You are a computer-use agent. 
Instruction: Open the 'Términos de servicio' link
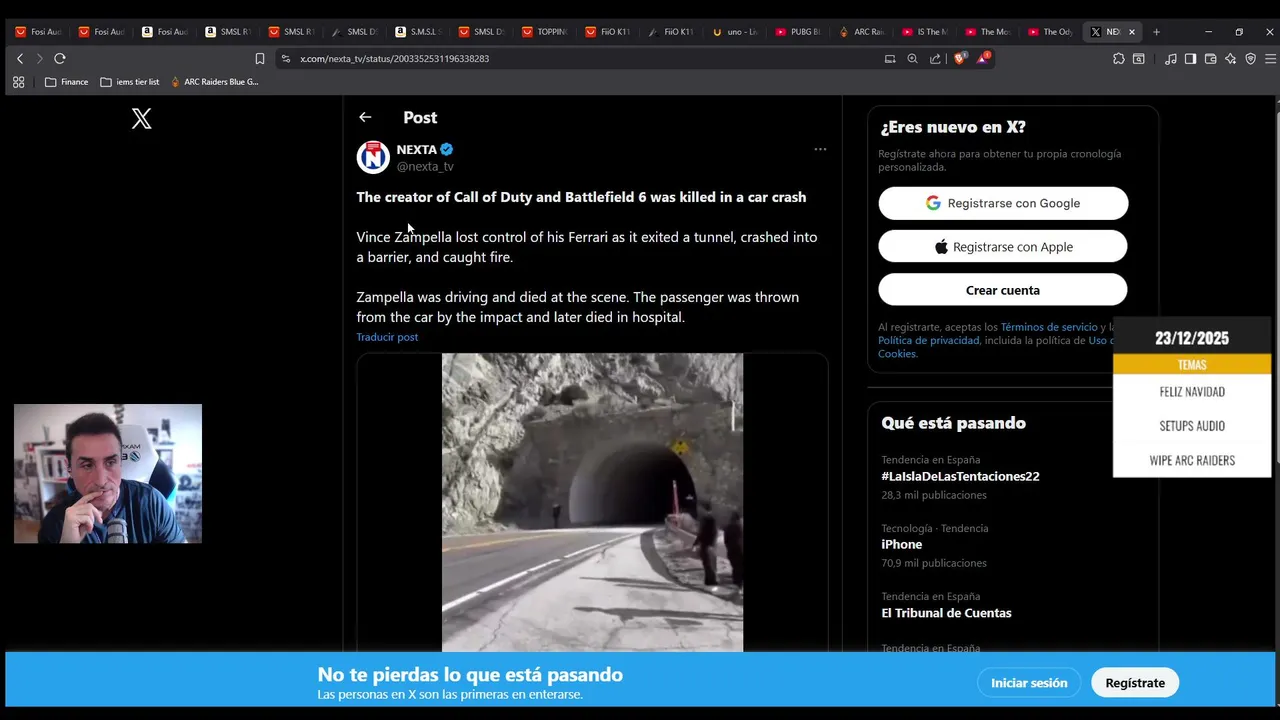[1049, 327]
